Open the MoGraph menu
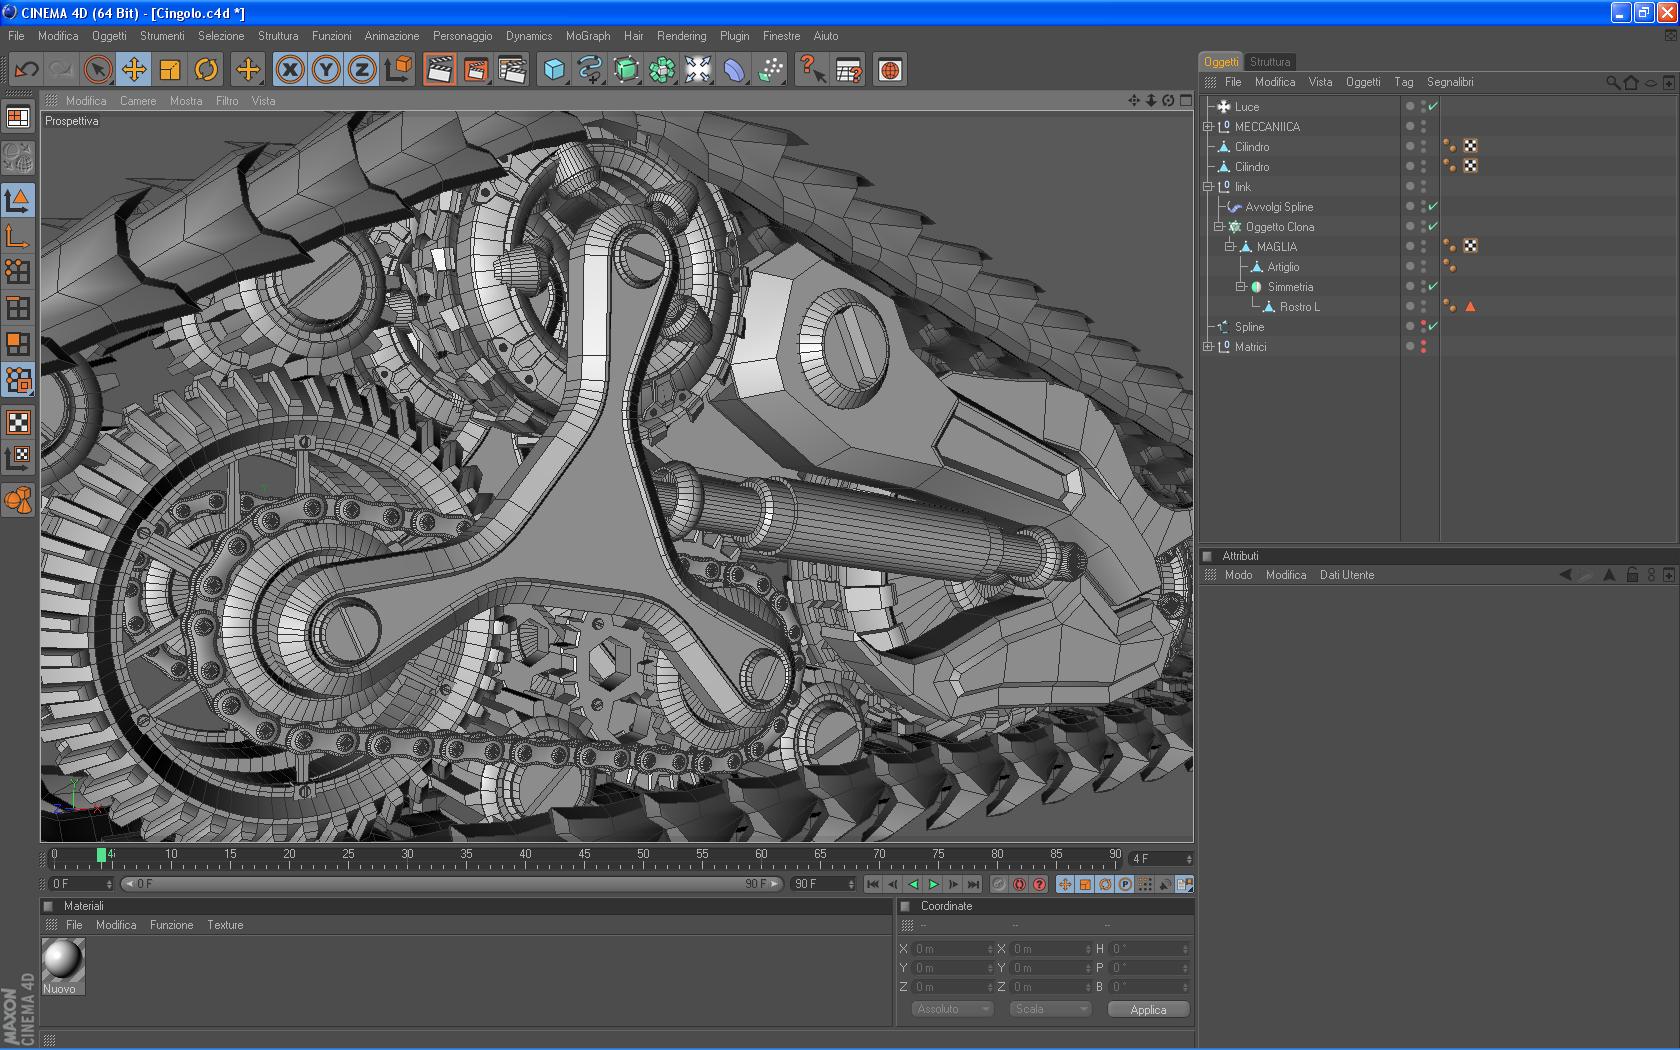 click(587, 36)
